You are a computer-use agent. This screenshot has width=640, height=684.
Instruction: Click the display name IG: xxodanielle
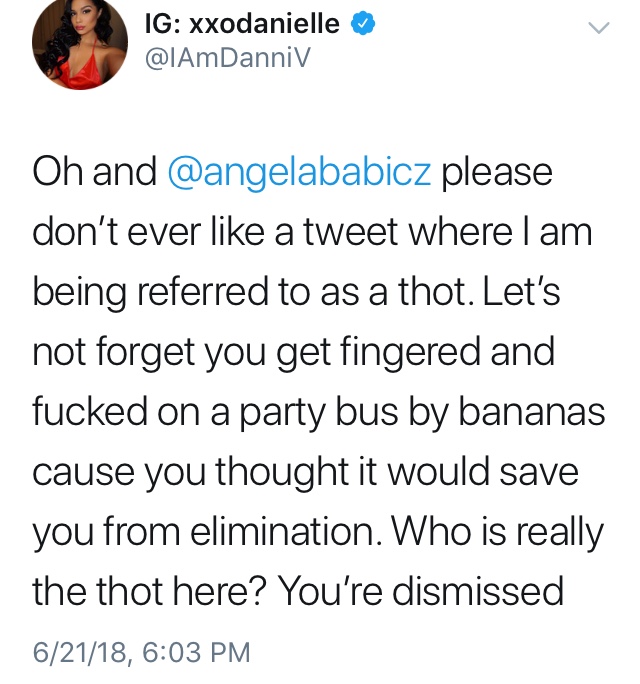(242, 23)
